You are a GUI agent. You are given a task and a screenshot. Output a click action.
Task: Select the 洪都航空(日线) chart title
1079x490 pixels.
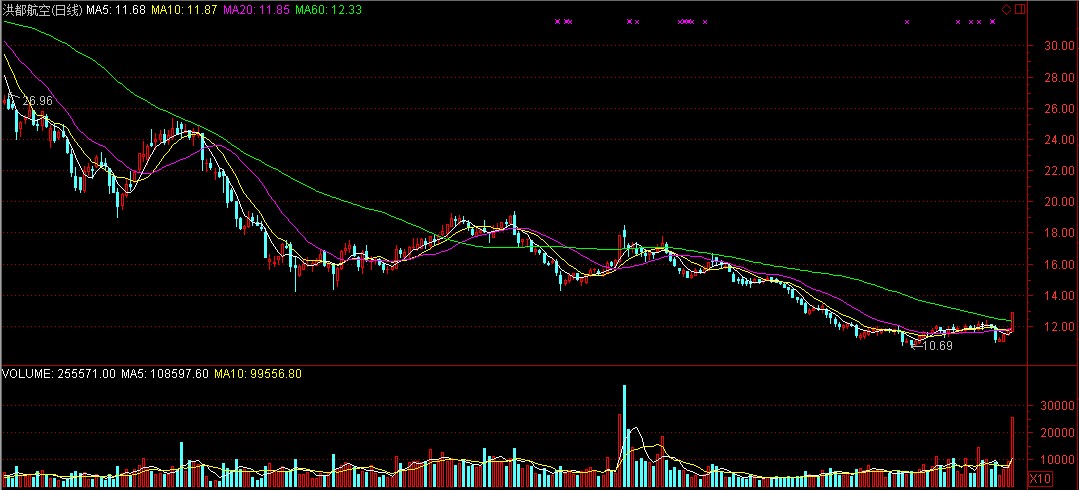pyautogui.click(x=43, y=10)
